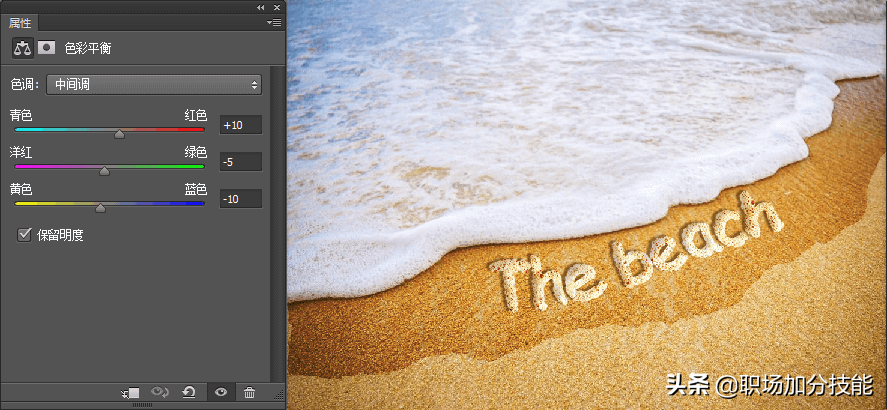Image resolution: width=887 pixels, height=410 pixels.
Task: Switch to the 属性 tab
Action: pyautogui.click(x=20, y=23)
